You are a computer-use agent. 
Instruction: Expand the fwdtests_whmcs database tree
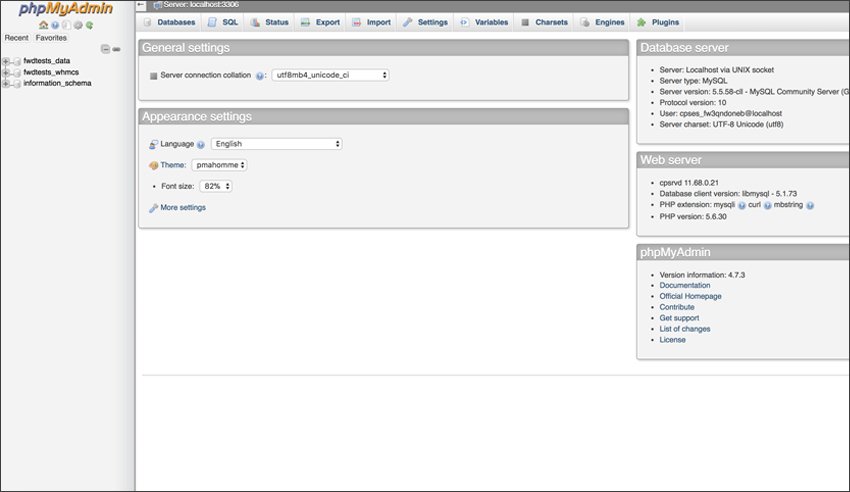[5, 73]
